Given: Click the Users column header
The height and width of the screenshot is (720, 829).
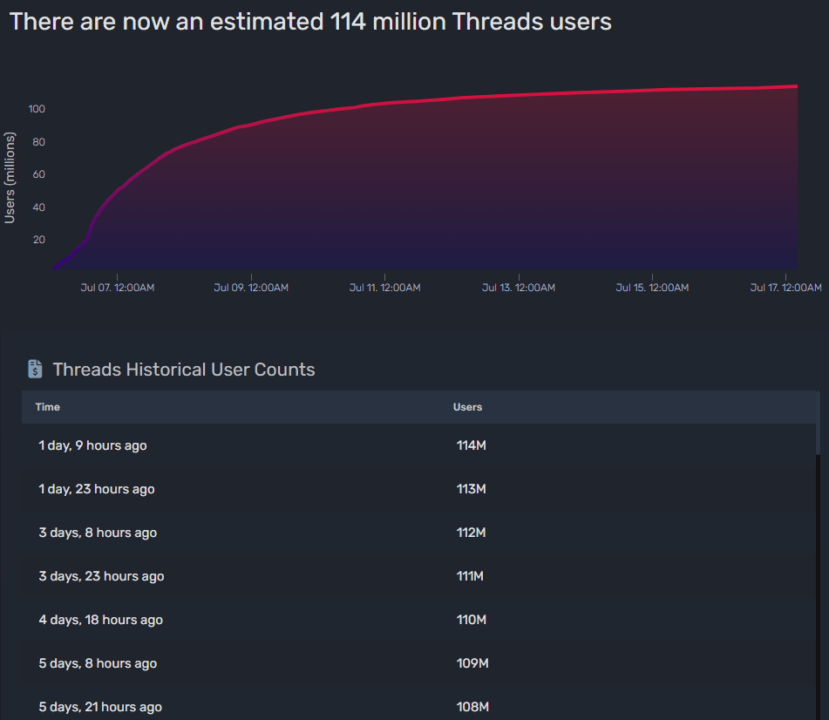Looking at the screenshot, I should coord(467,407).
